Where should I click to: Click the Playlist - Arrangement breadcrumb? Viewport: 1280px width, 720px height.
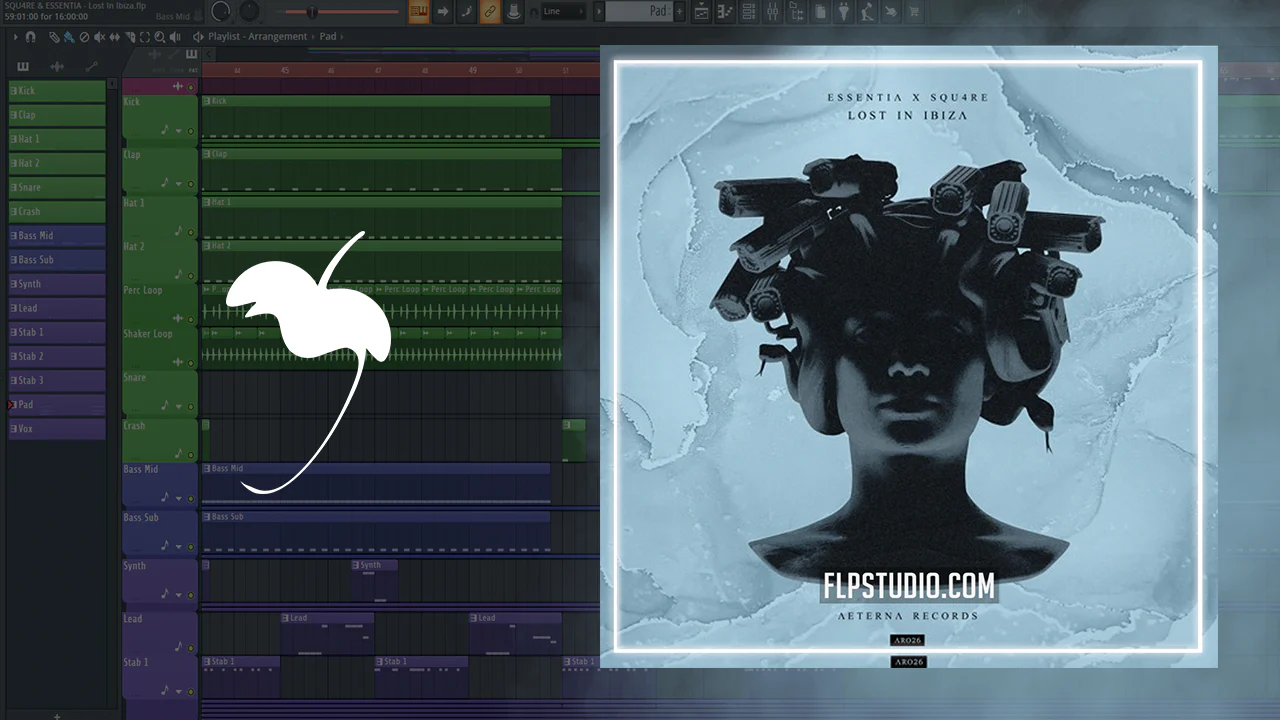click(x=258, y=37)
